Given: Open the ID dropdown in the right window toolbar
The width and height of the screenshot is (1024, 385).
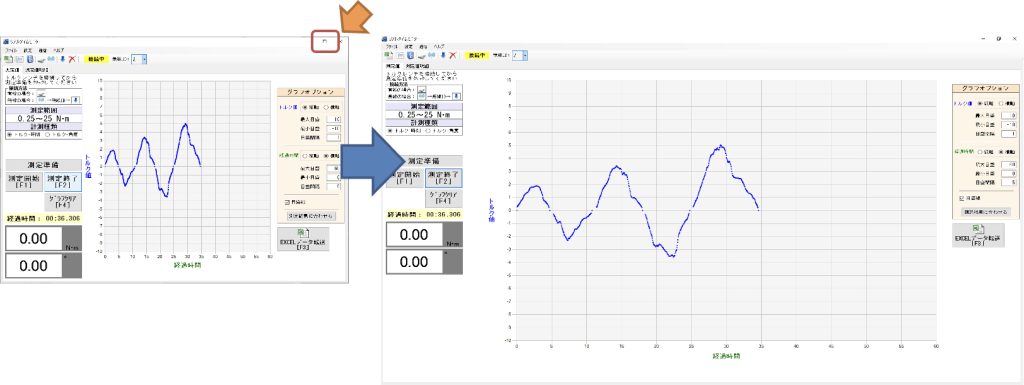Looking at the screenshot, I should (524, 56).
